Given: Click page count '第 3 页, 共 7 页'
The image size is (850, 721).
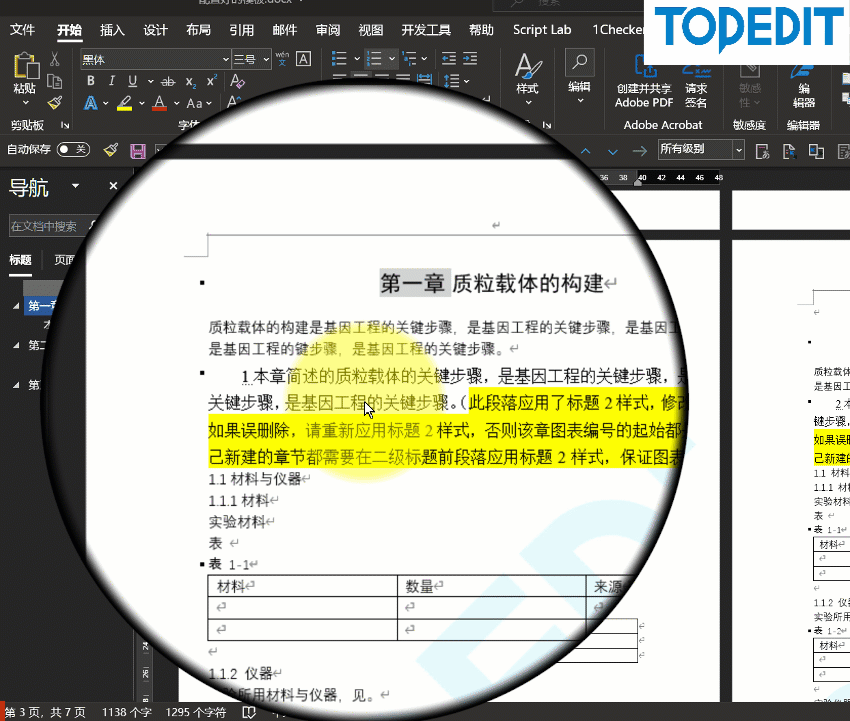Looking at the screenshot, I should tap(45, 712).
